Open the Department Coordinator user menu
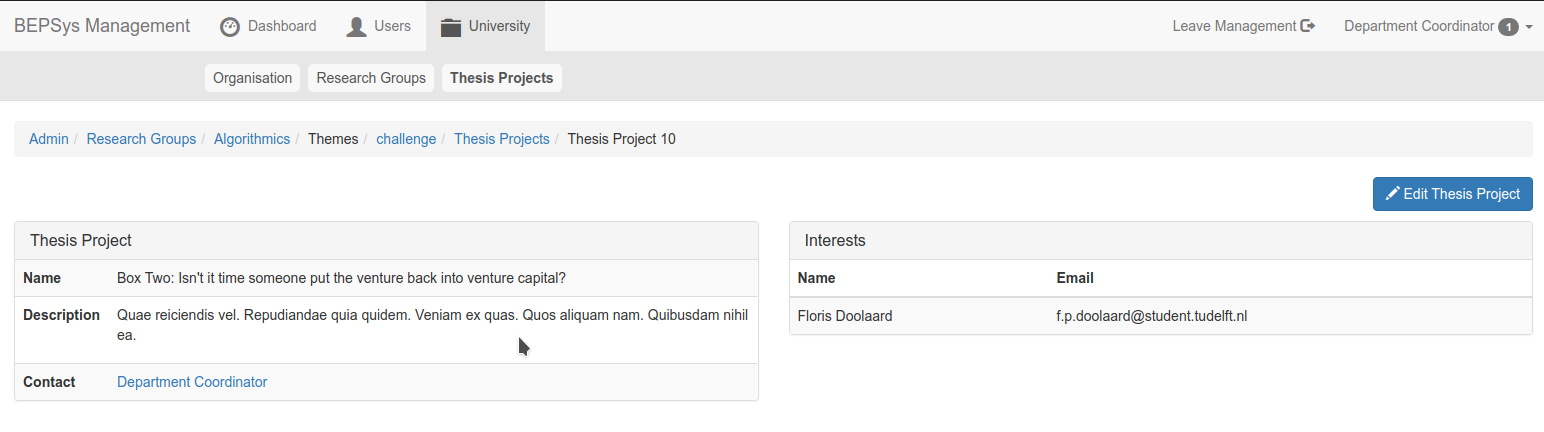The height and width of the screenshot is (432, 1544). pos(1438,26)
